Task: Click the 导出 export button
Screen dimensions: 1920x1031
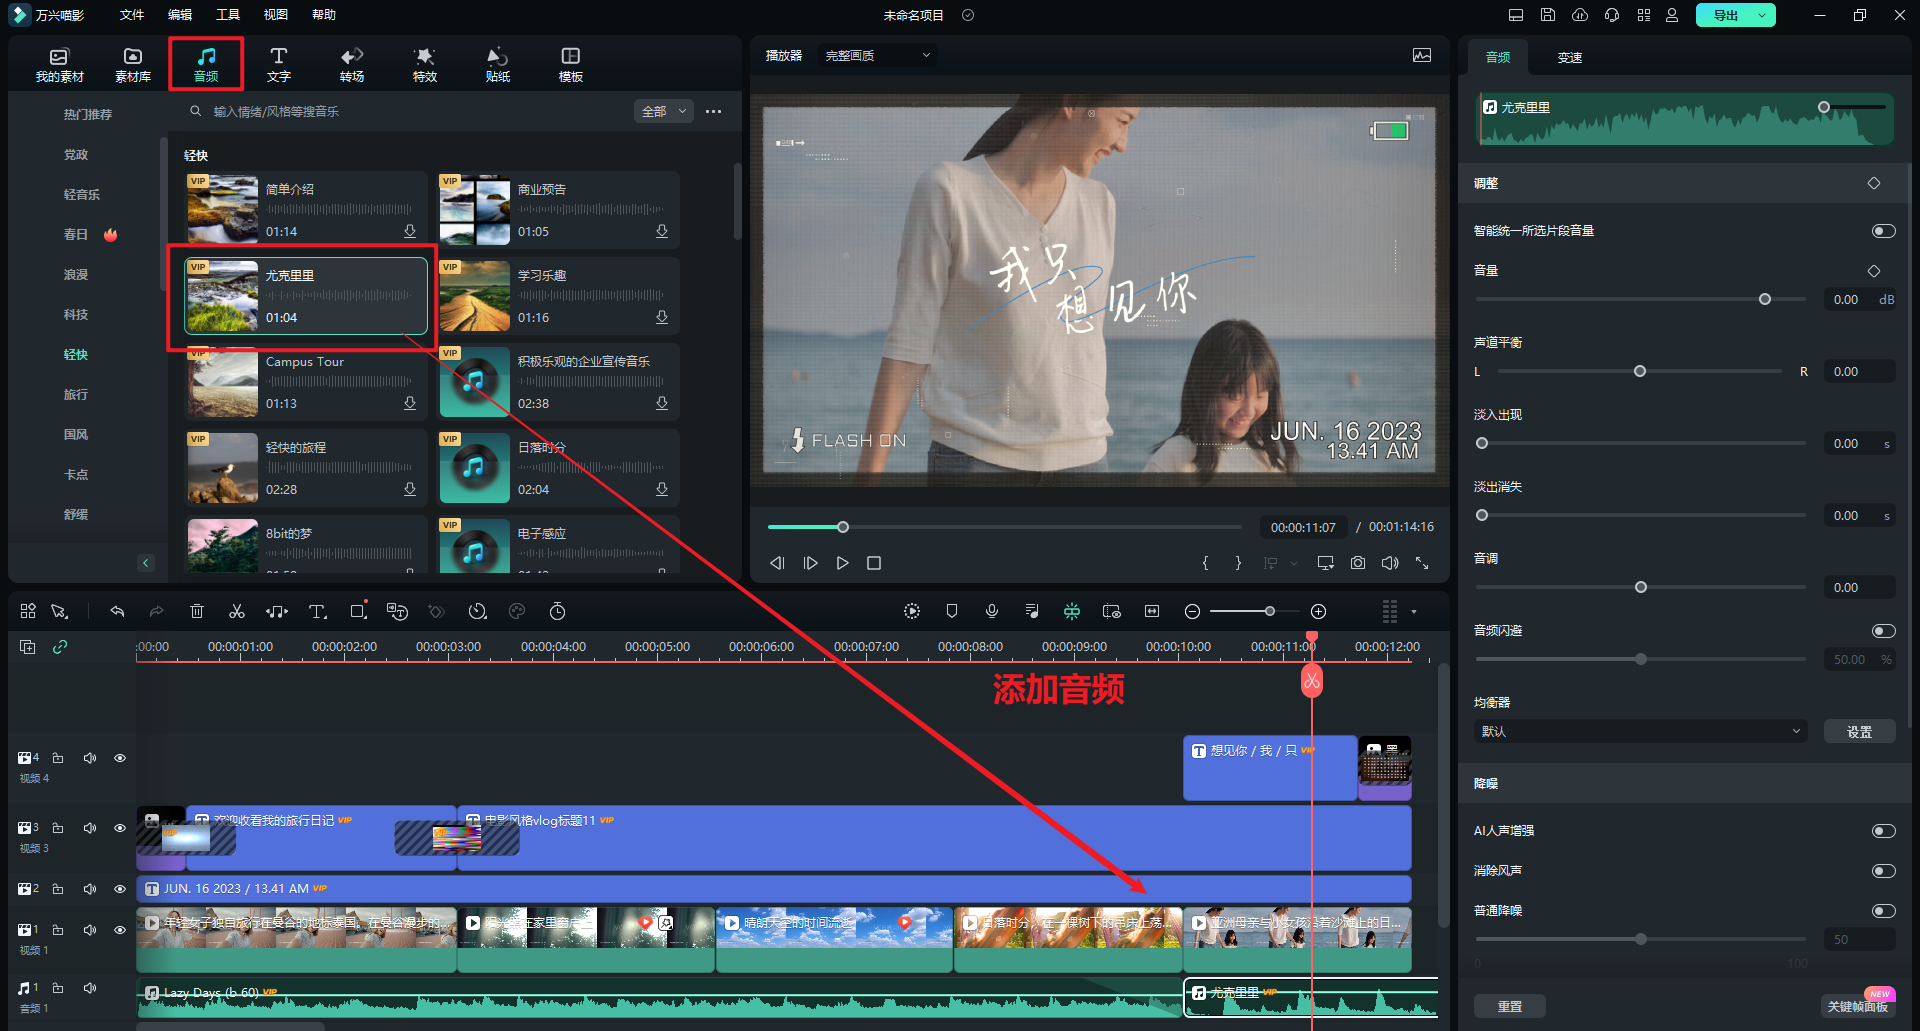Action: click(1725, 15)
